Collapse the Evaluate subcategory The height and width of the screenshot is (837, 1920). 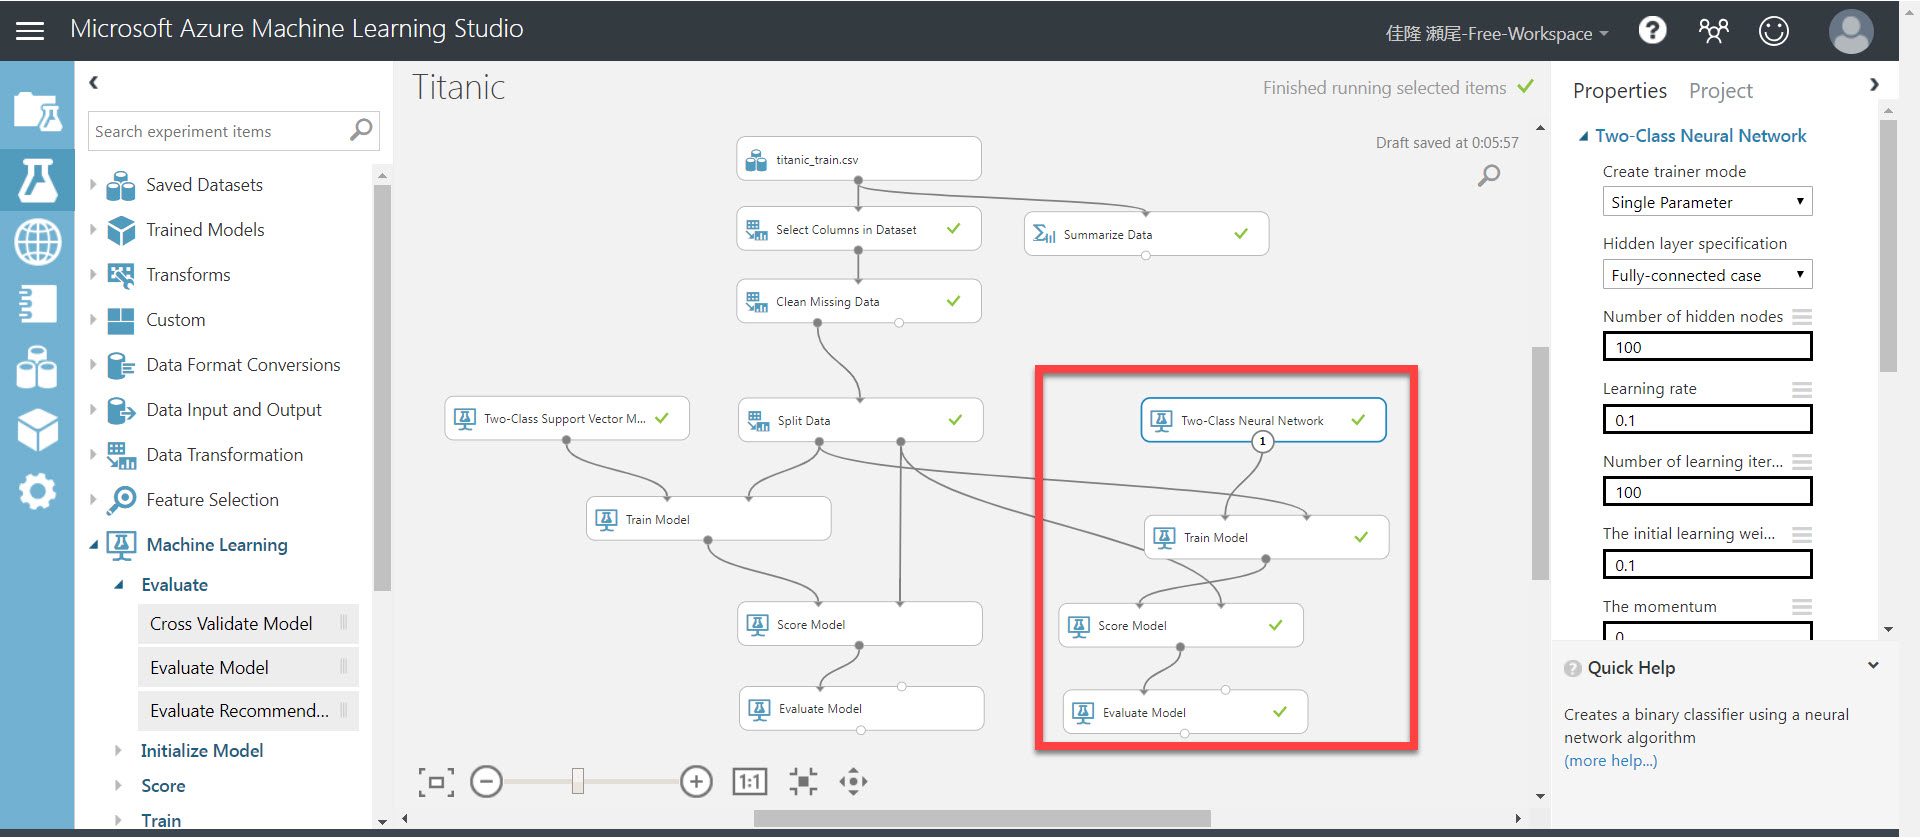pos(118,585)
